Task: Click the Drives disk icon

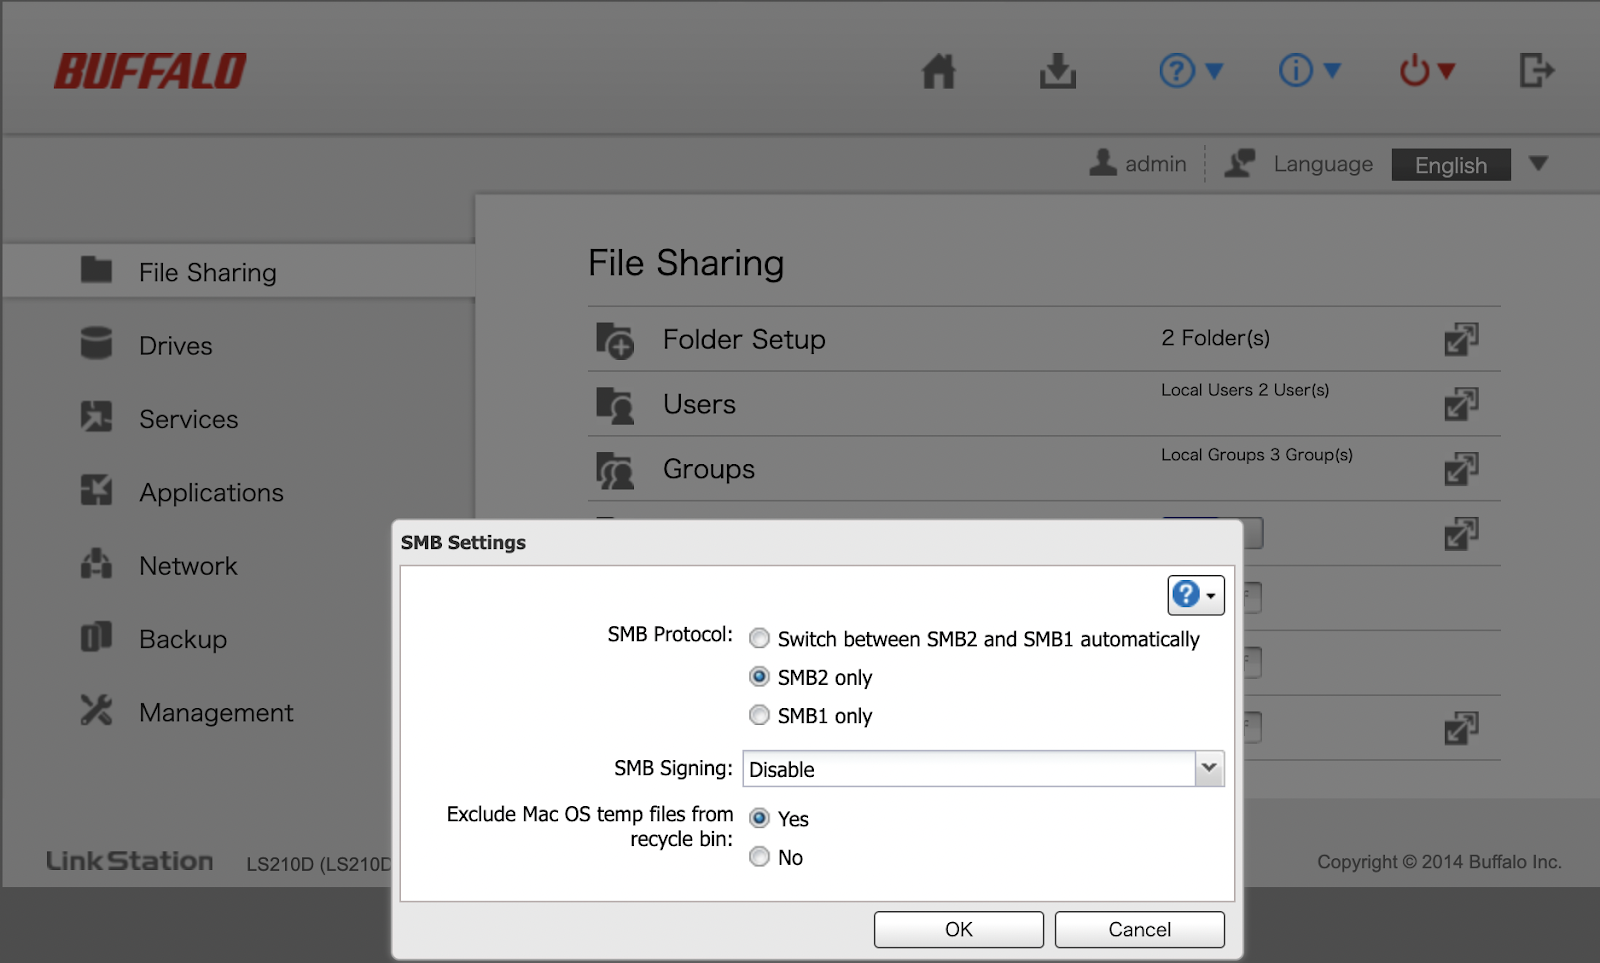Action: tap(96, 343)
